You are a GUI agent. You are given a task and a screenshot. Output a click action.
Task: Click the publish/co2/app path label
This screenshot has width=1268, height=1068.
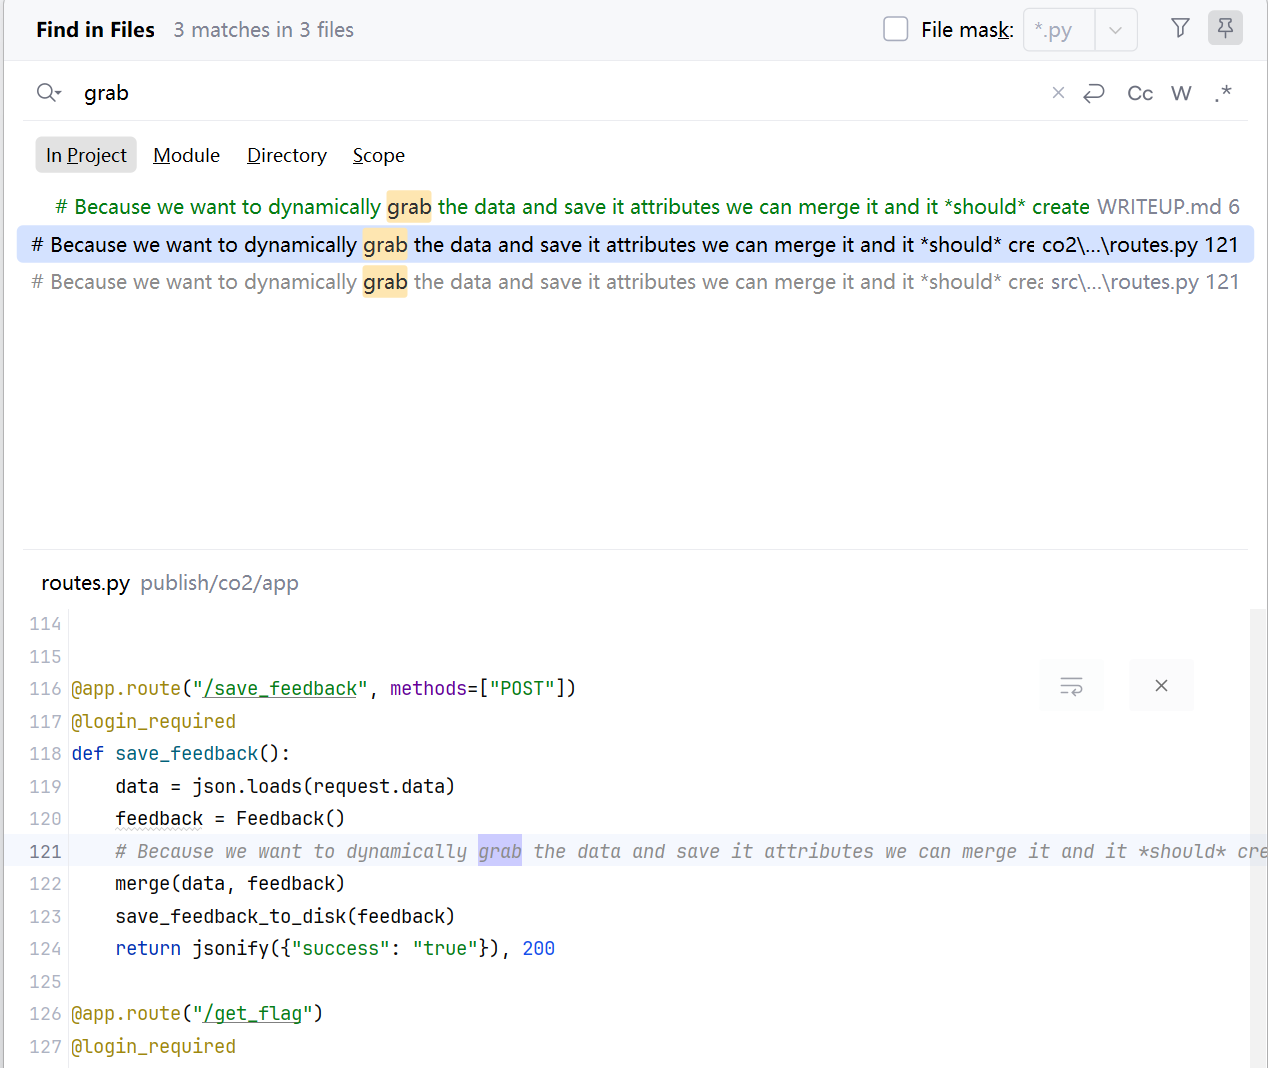219,583
